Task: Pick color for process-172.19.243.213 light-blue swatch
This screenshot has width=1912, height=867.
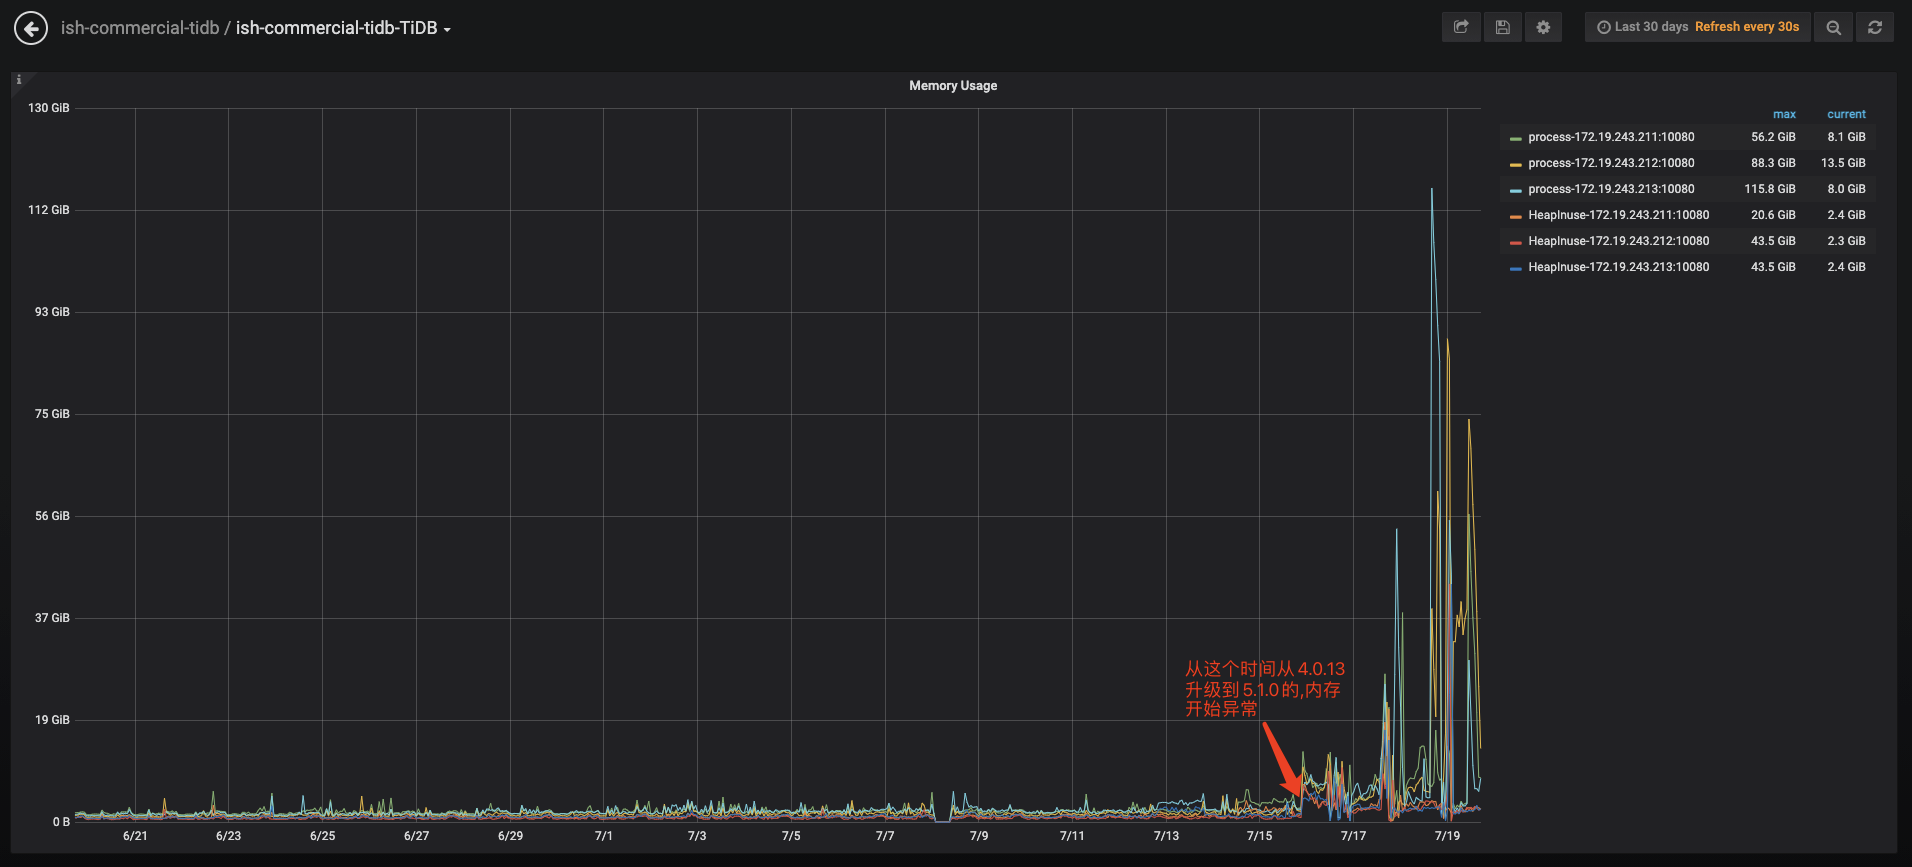Action: 1516,190
